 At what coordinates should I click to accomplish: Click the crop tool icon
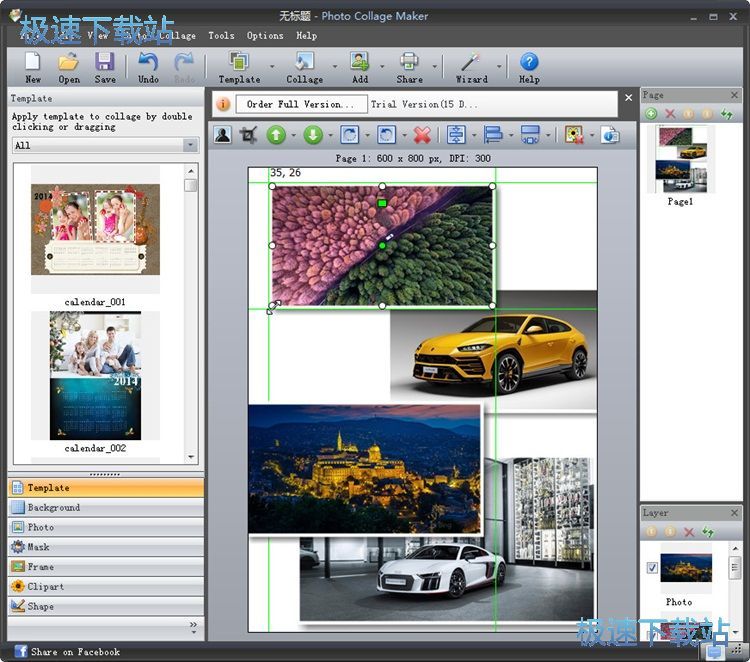click(249, 135)
